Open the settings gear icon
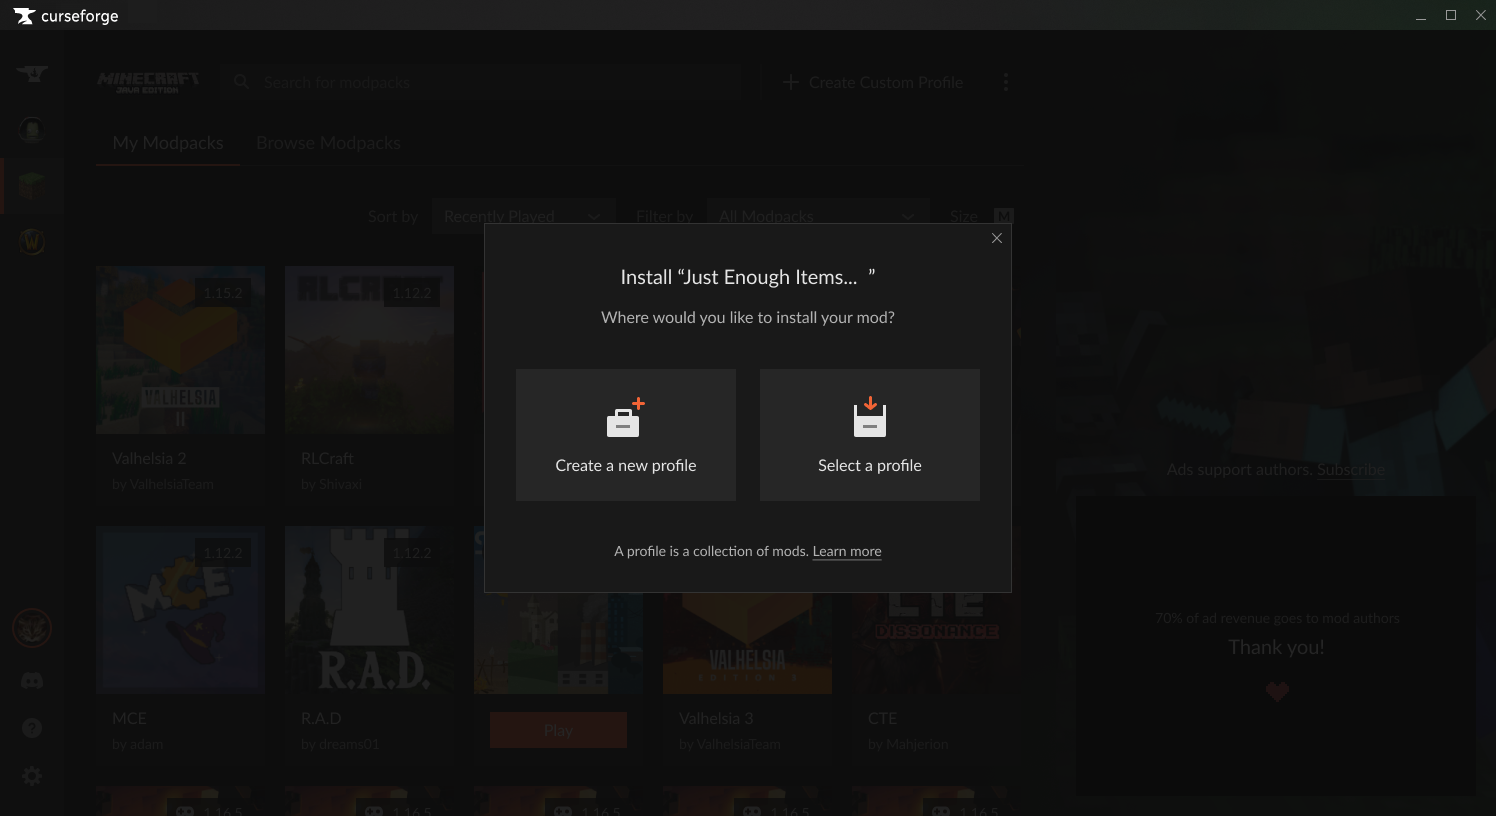1496x816 pixels. [x=32, y=776]
